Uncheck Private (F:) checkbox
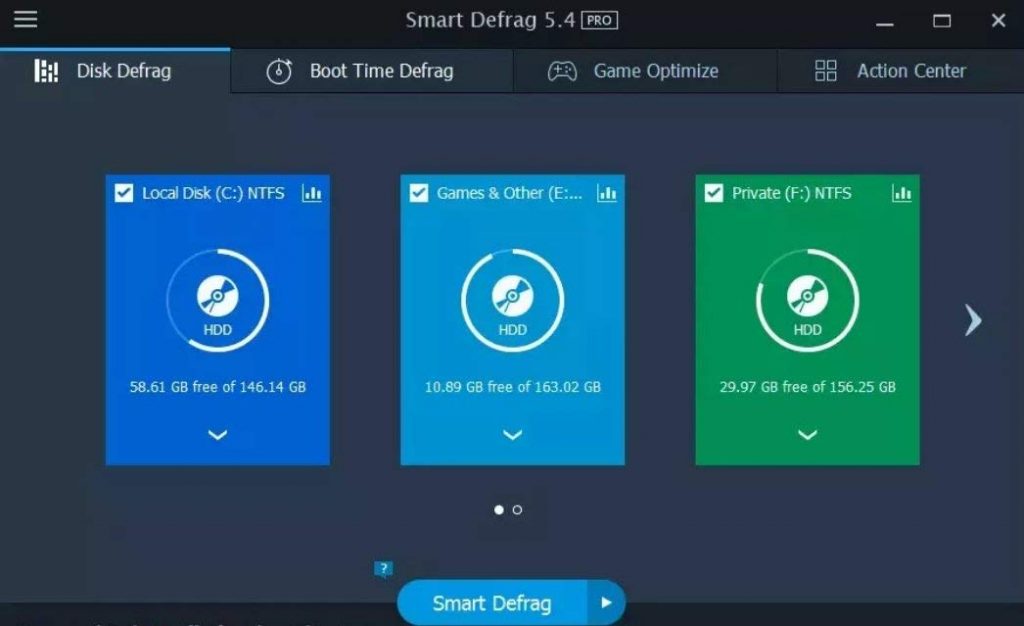Screen dimensions: 1024x626 tap(714, 193)
